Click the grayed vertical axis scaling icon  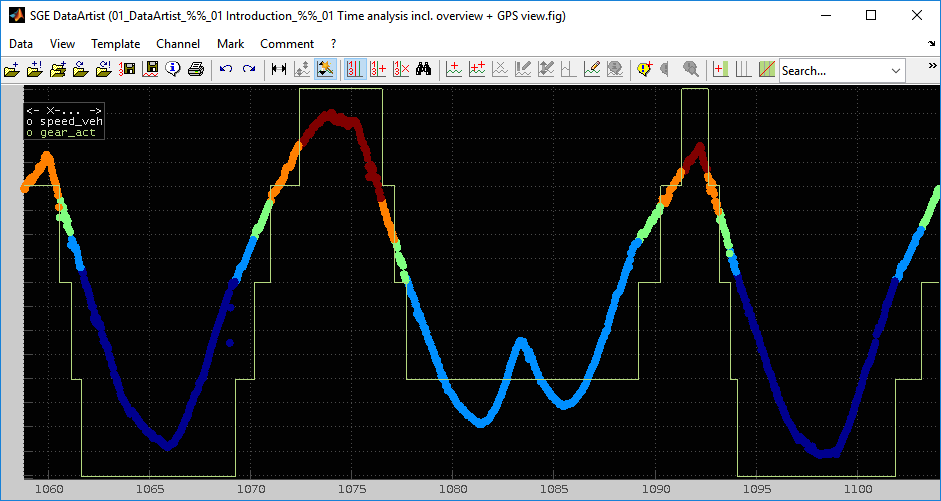(x=301, y=69)
